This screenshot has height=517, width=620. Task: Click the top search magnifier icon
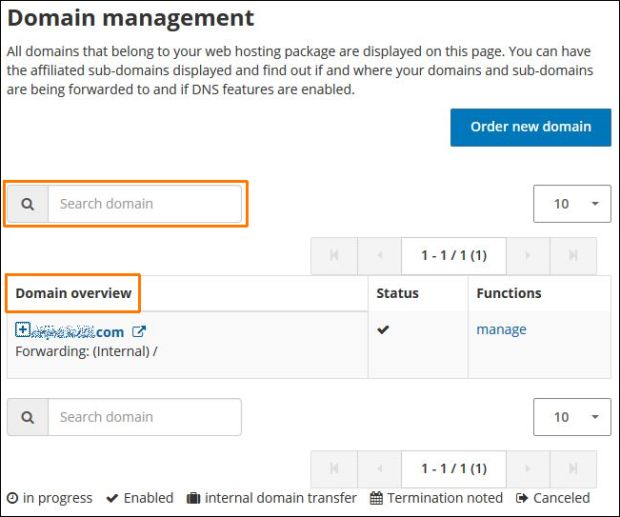coord(28,204)
